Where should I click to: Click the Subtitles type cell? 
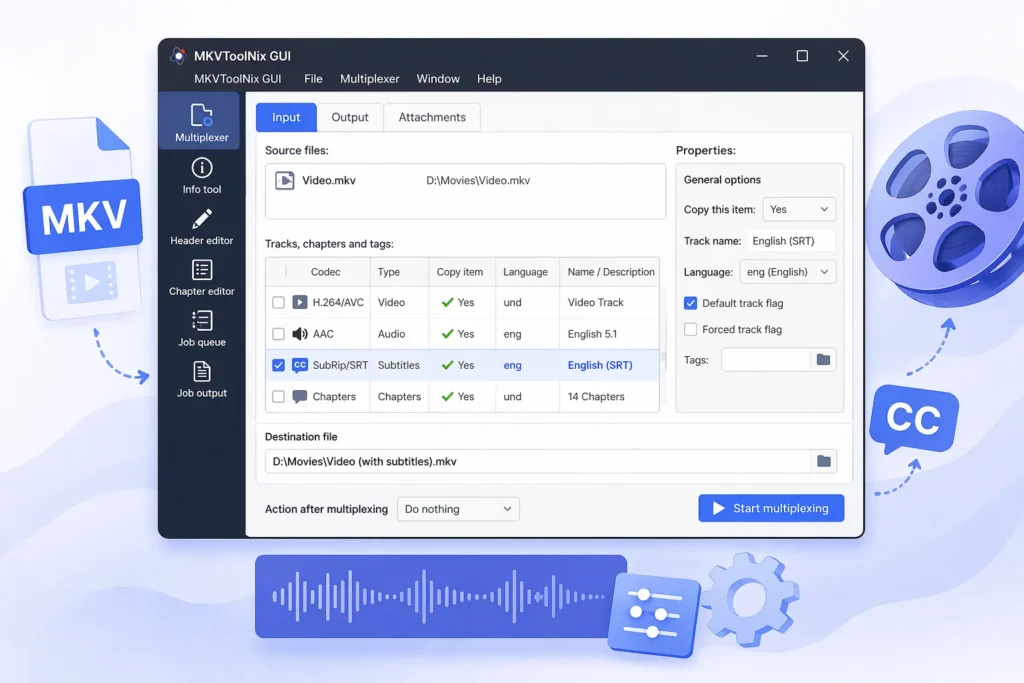pos(398,365)
